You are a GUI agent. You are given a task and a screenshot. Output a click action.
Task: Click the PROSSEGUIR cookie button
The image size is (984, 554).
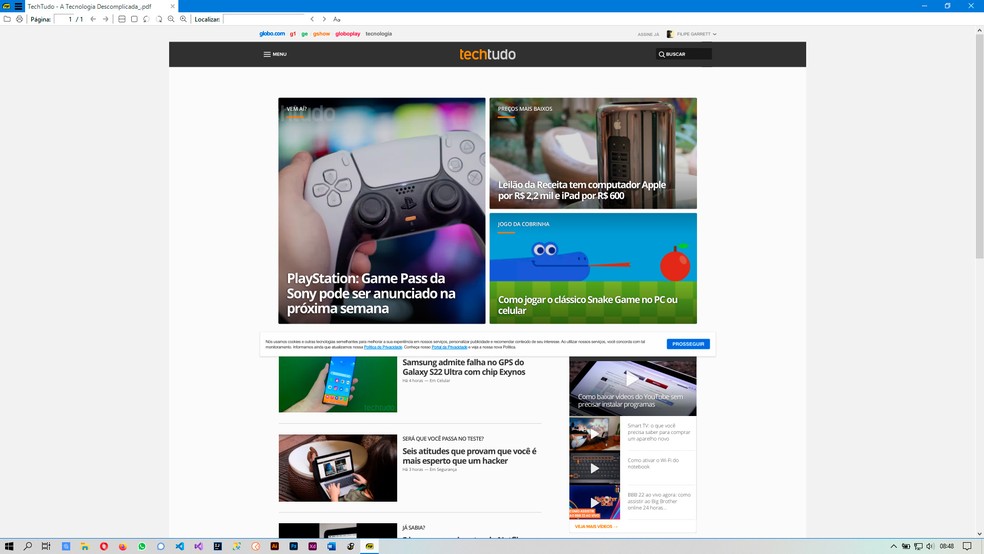[688, 344]
